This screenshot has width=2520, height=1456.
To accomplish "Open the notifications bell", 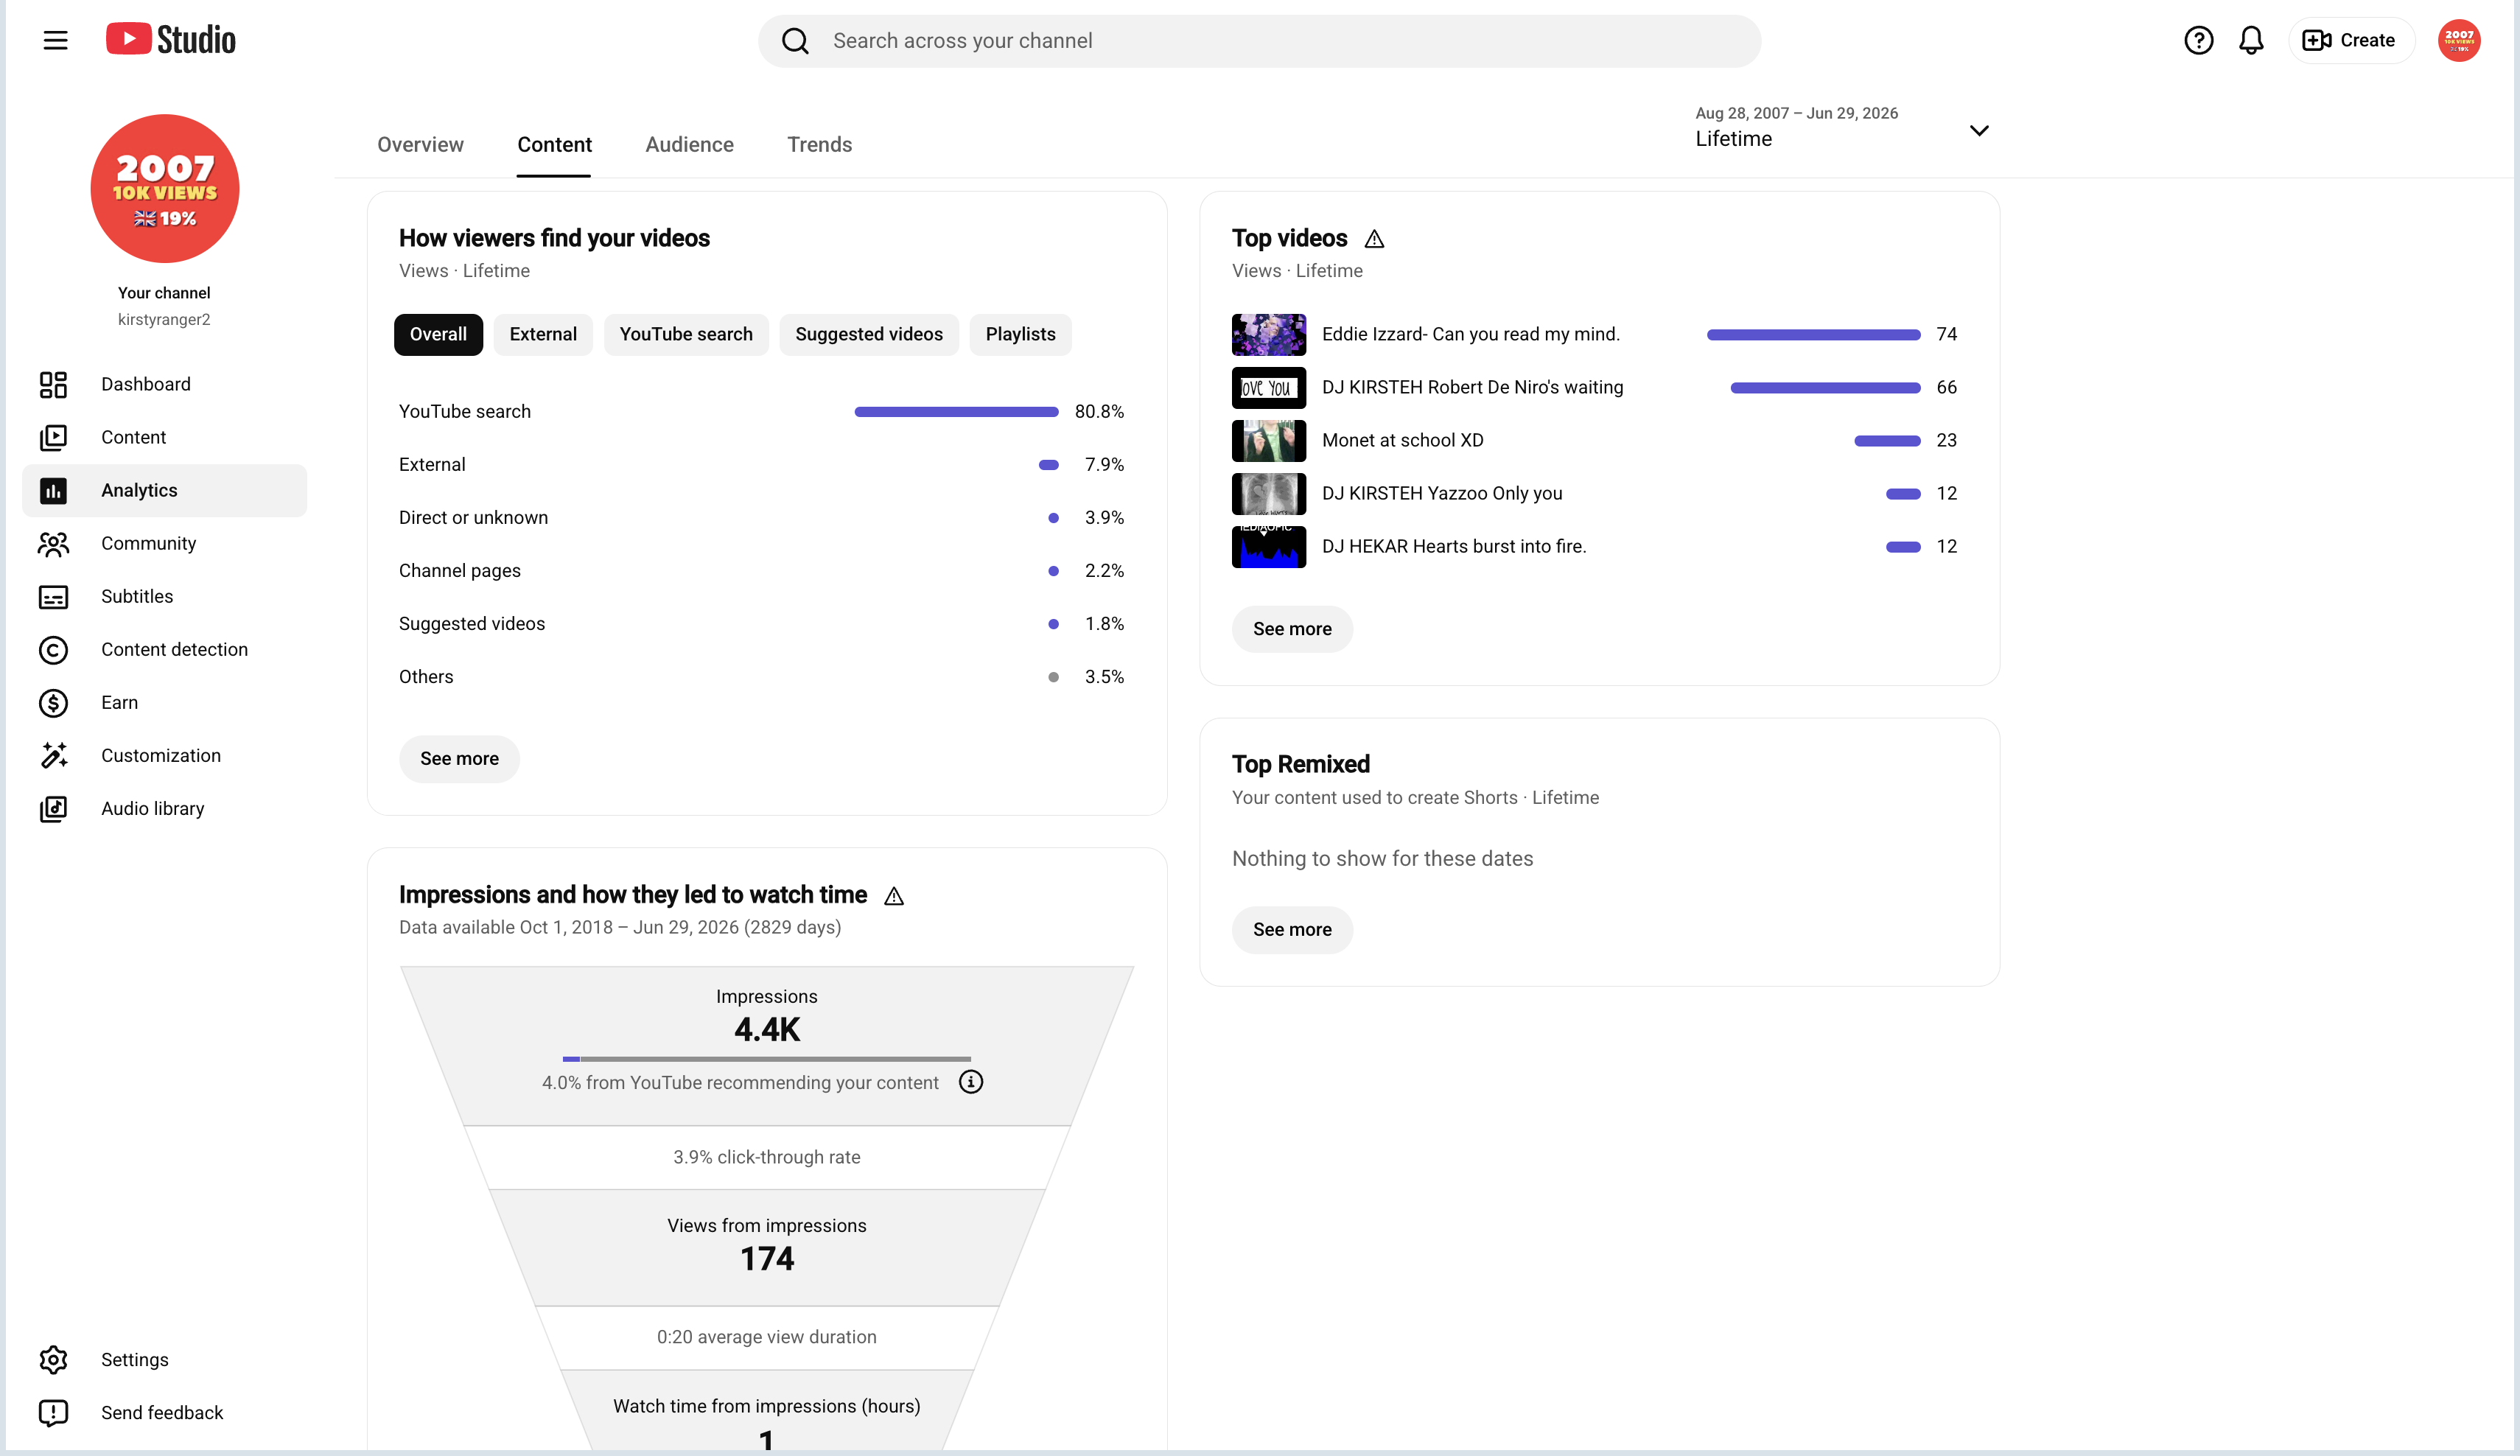I will [2251, 40].
